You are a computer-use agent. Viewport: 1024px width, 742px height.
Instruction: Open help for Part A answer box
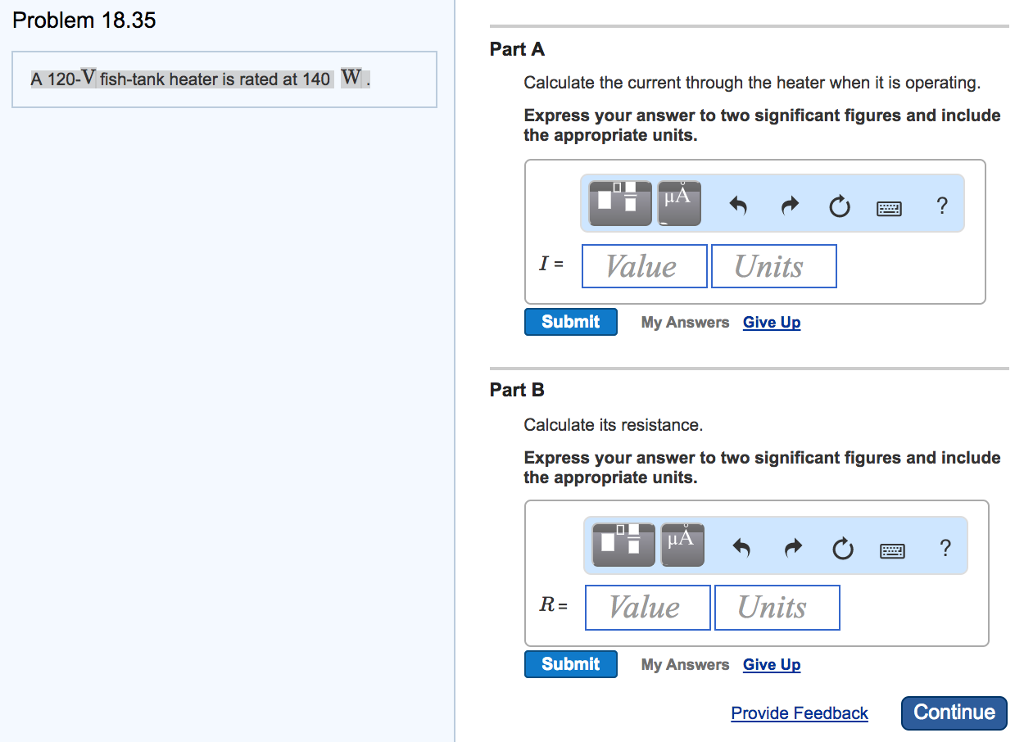[941, 207]
